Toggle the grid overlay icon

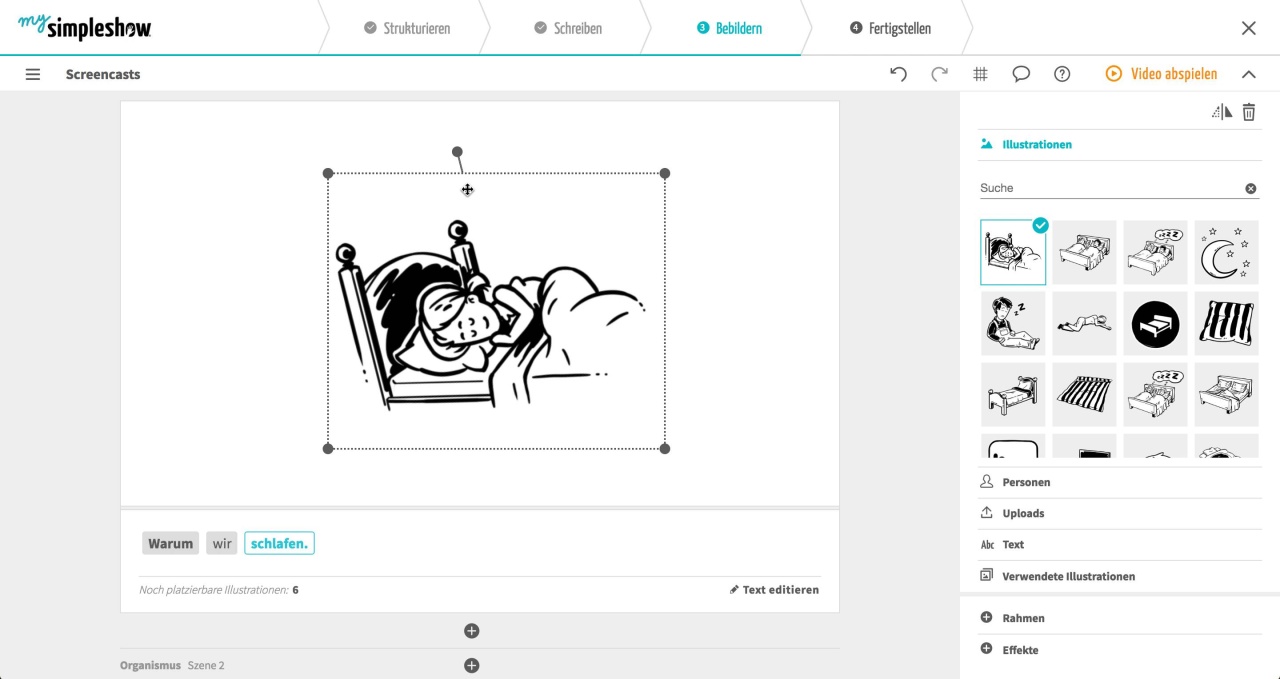[x=980, y=74]
